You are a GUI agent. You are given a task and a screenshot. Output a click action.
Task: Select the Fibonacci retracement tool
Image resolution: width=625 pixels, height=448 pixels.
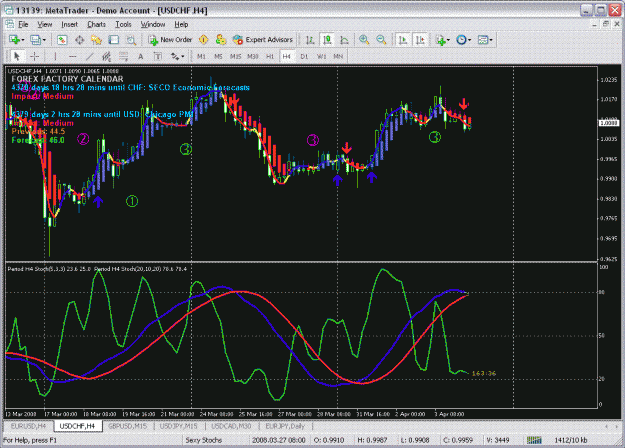click(124, 56)
